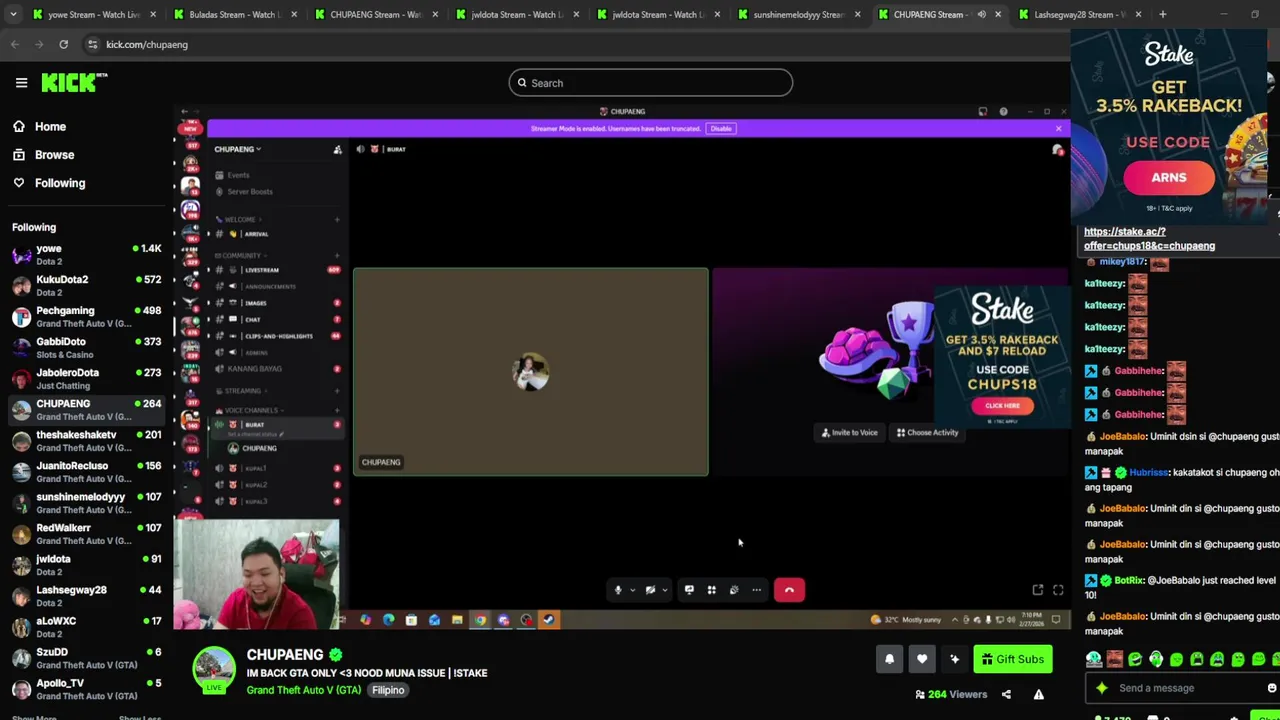This screenshot has width=1280, height=720.
Task: Open Apollo_TV channel in Following list
Action: [85, 689]
